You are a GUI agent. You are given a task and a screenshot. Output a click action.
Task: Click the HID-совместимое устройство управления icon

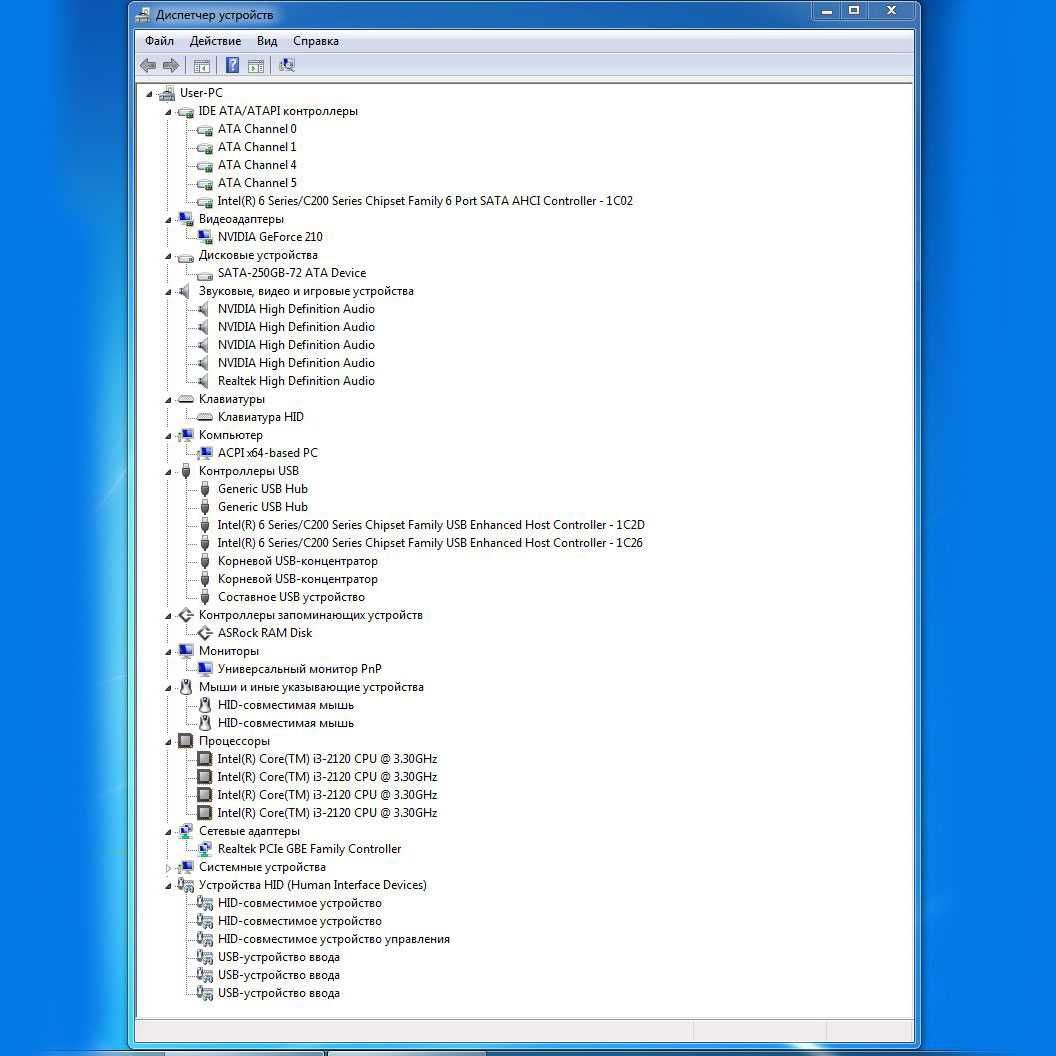tap(205, 939)
